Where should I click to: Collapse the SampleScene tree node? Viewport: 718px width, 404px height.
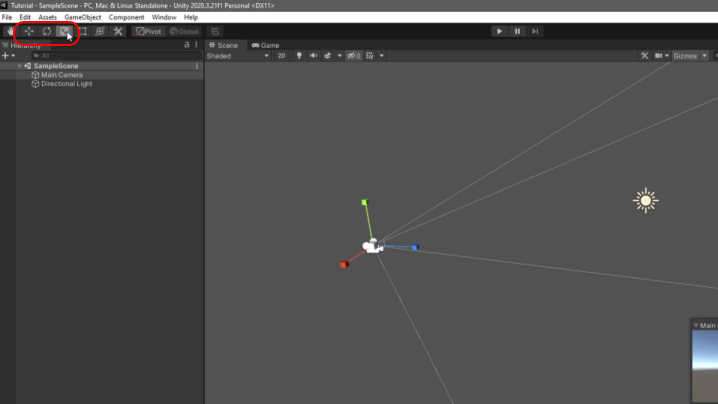click(19, 66)
